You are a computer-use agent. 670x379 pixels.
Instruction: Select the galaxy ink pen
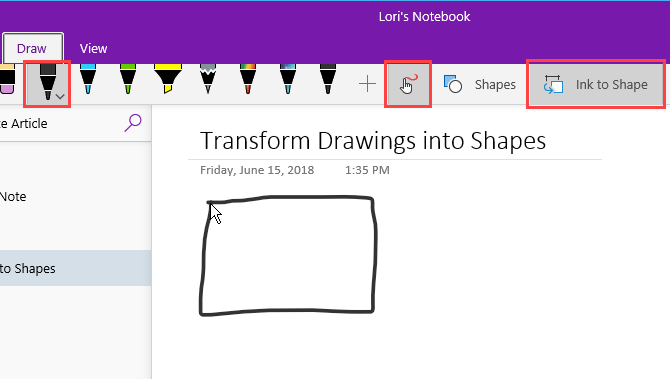(x=288, y=79)
